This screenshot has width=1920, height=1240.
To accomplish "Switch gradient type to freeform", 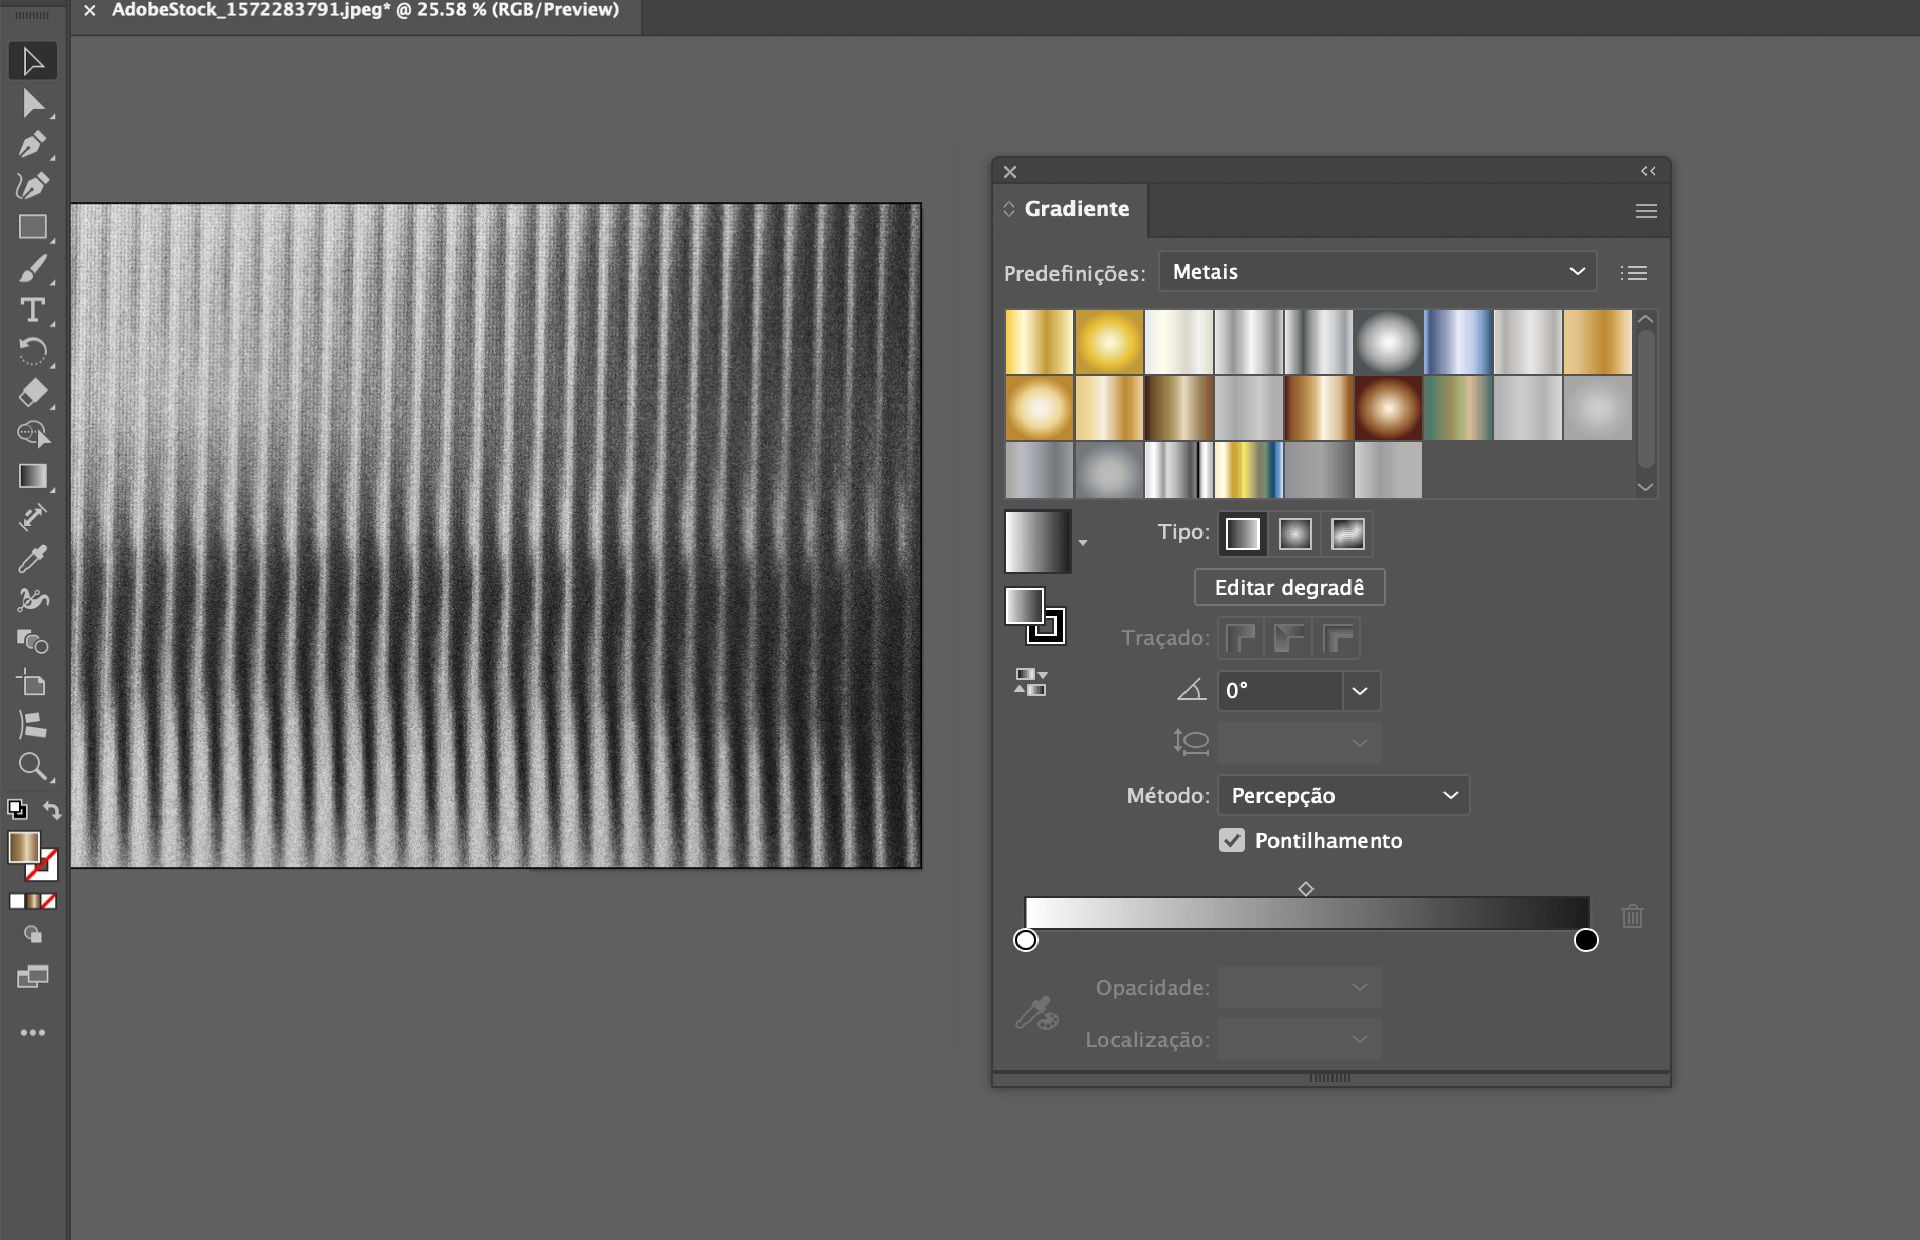I will [1349, 533].
